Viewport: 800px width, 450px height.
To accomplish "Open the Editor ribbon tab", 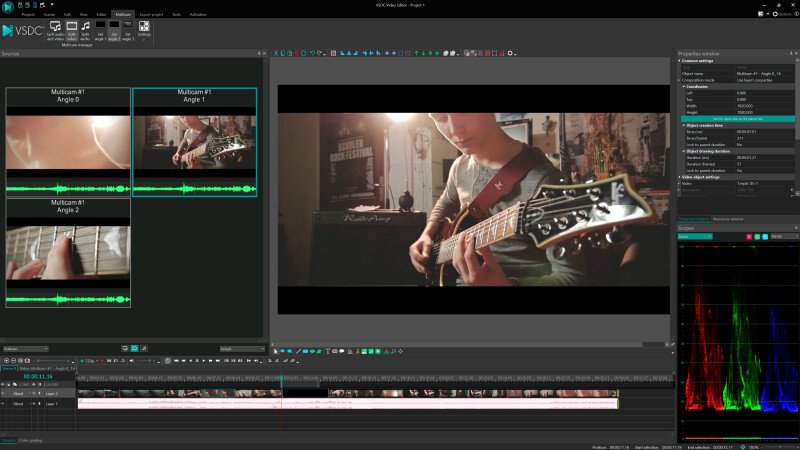I will tap(102, 15).
